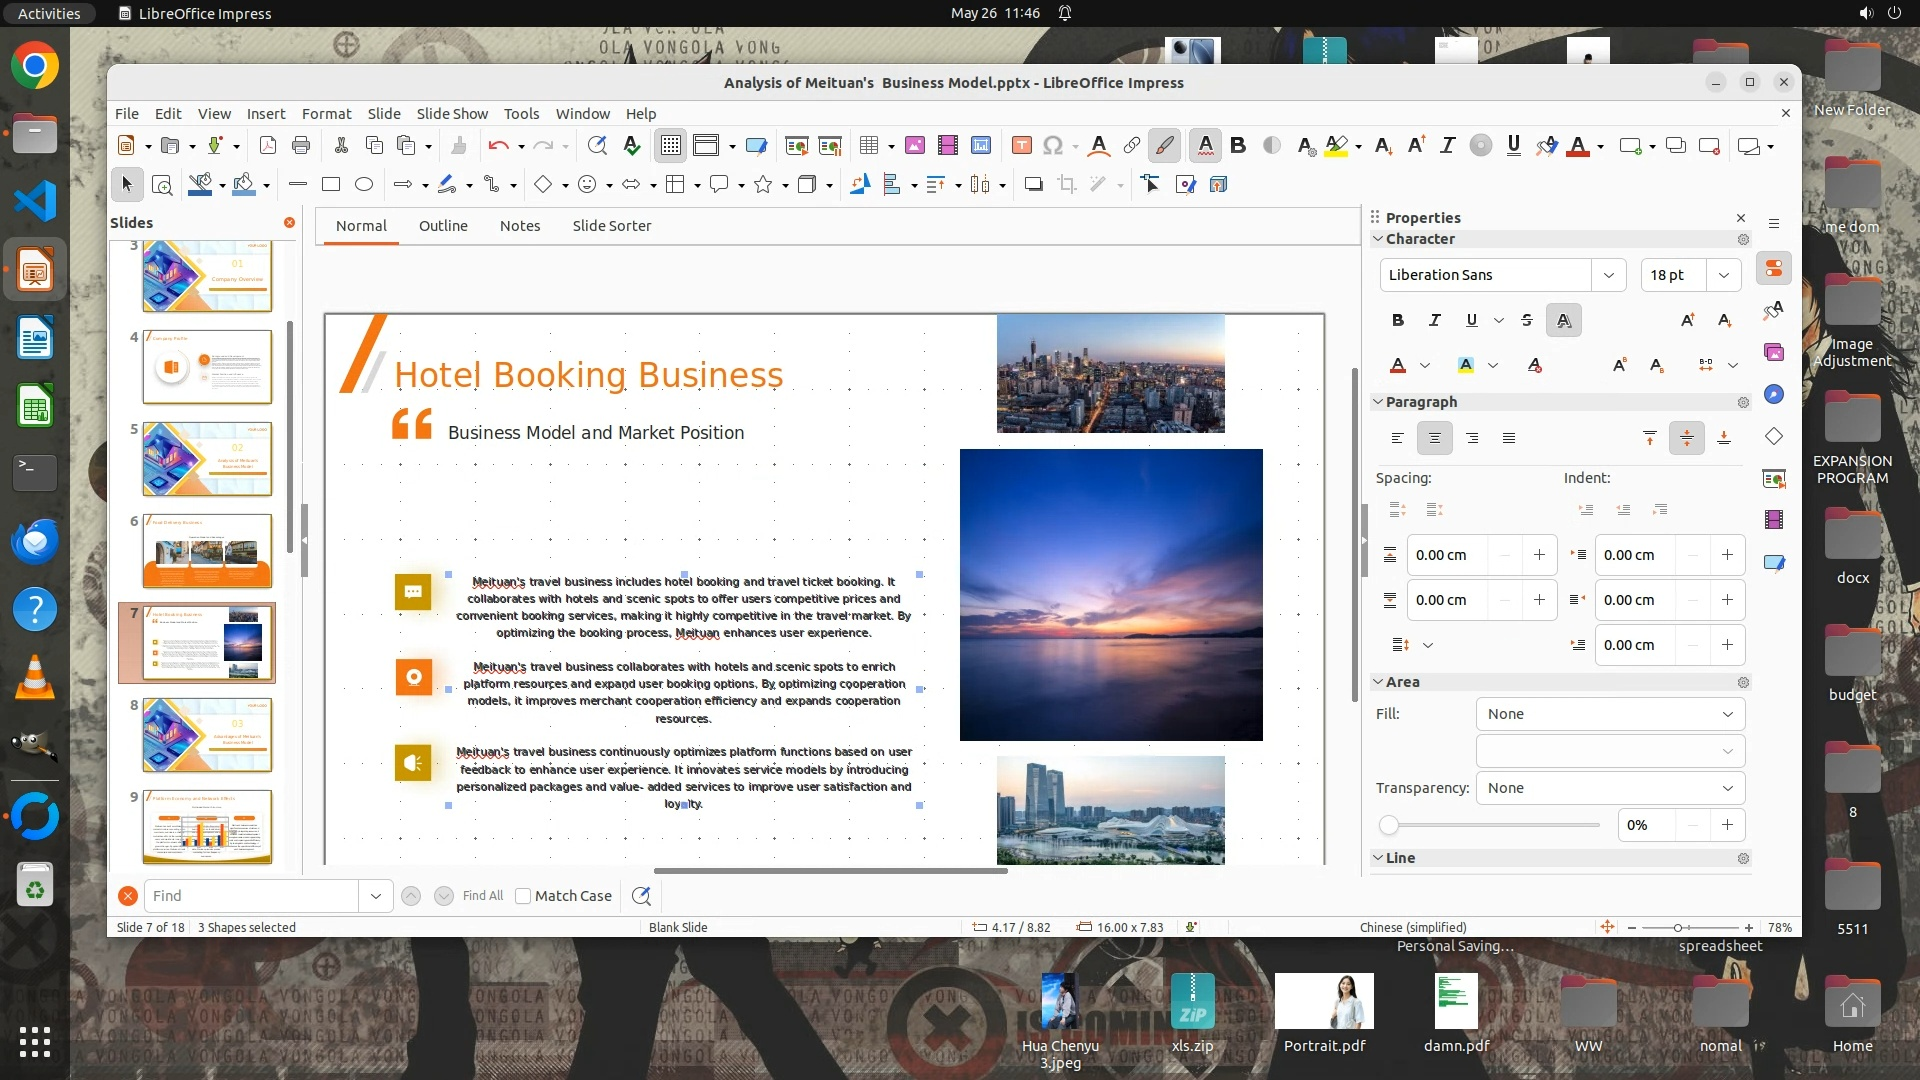
Task: Click the Find All button
Action: click(x=482, y=896)
